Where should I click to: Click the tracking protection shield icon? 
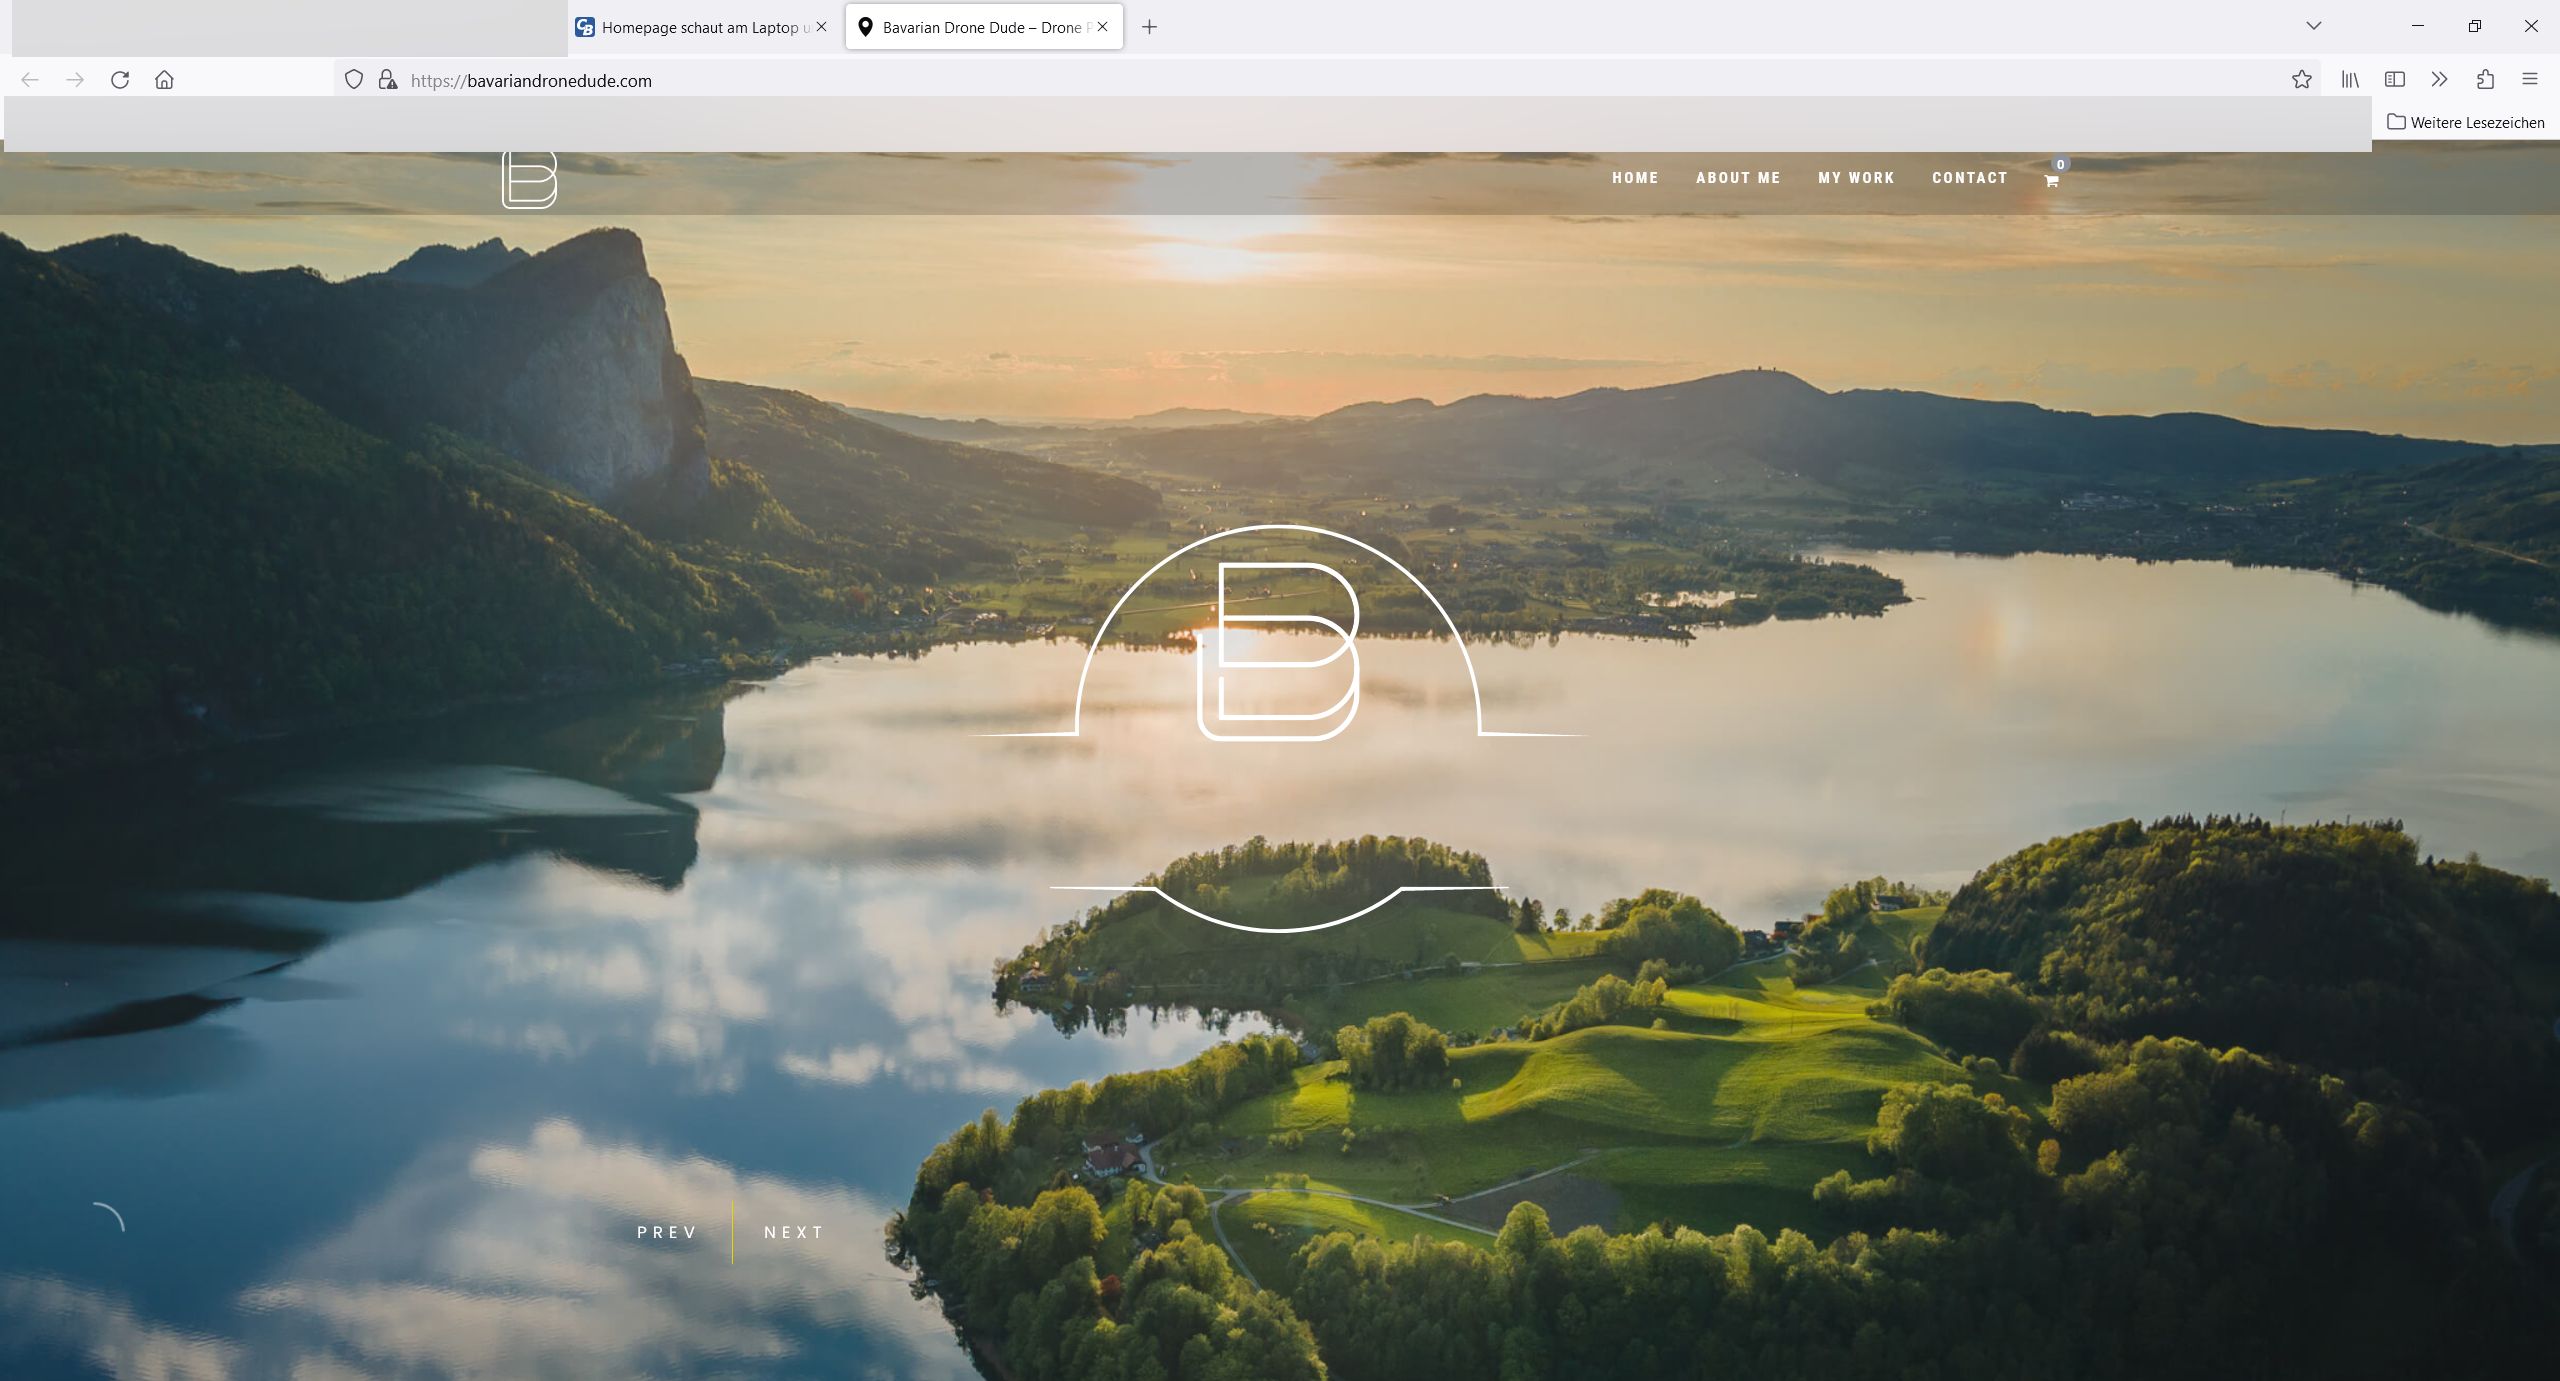coord(353,80)
